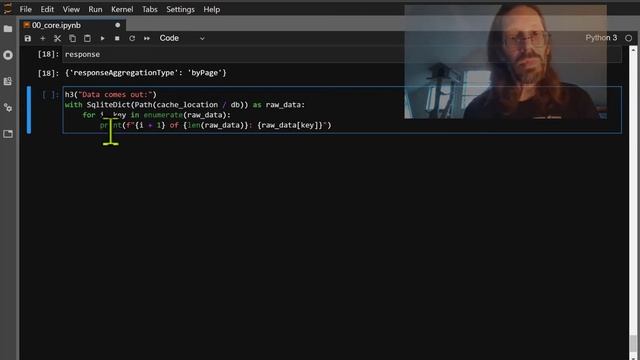Click the kernel status circle indicator
The width and height of the screenshot is (640, 360).
[629, 38]
